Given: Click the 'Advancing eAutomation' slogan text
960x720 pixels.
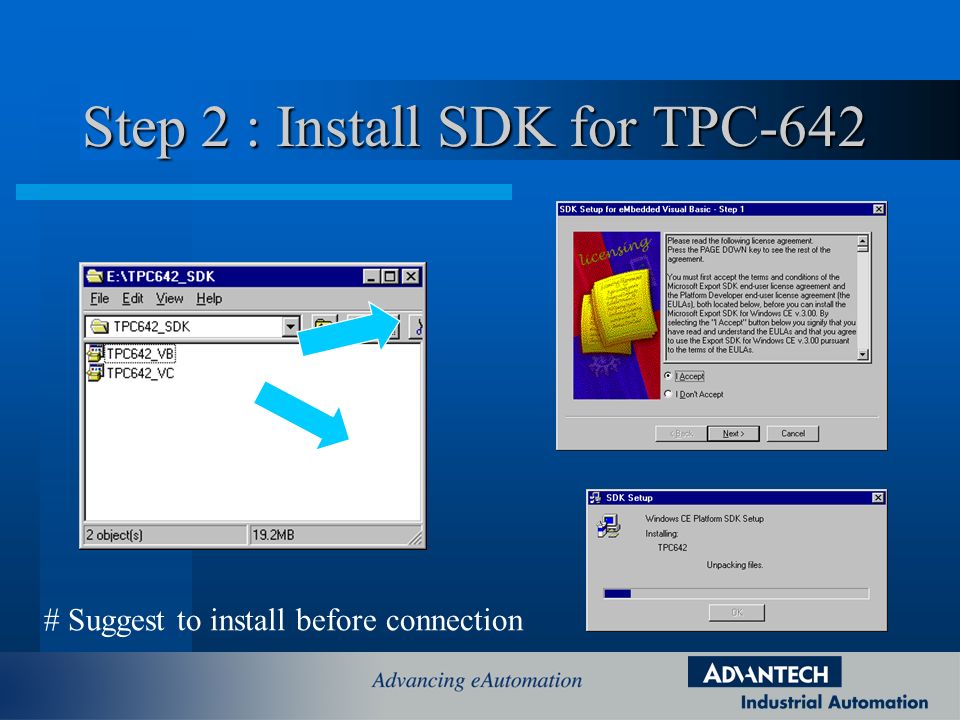Looking at the screenshot, I should point(477,680).
